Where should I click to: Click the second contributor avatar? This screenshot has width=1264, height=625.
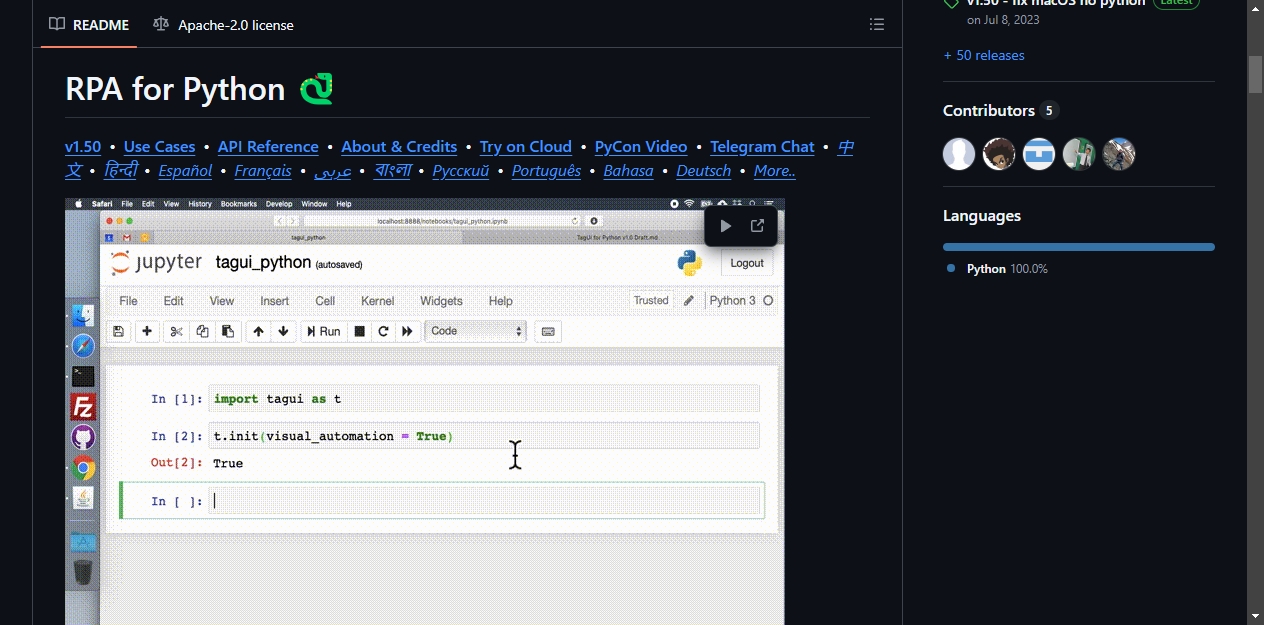tap(999, 154)
